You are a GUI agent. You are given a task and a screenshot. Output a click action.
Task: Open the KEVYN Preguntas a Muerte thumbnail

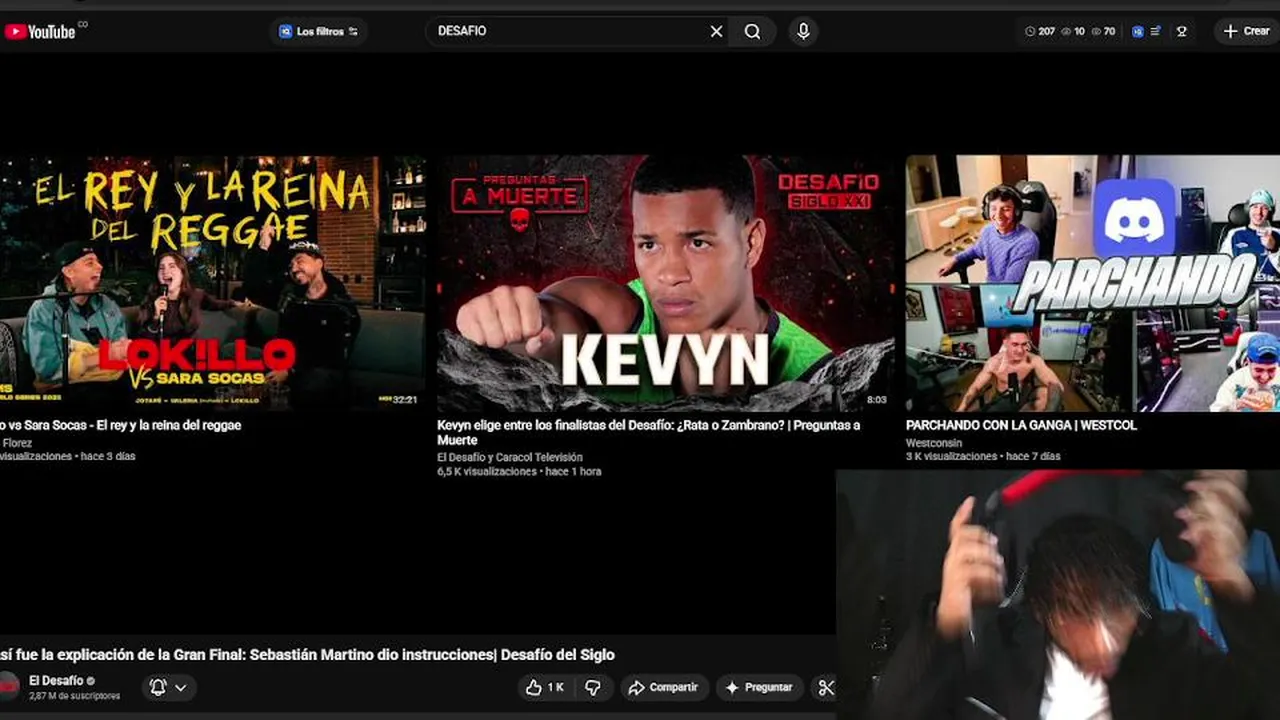(x=665, y=283)
